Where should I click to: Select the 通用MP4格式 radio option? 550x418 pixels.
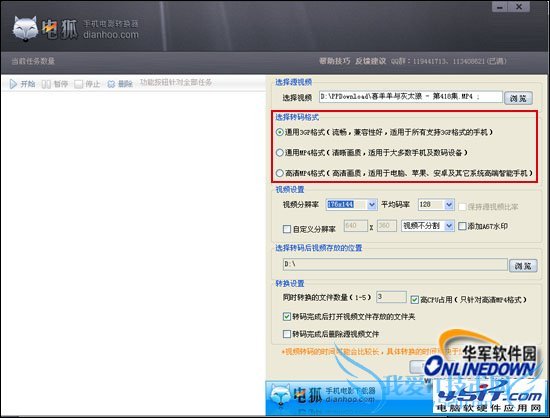coord(280,153)
